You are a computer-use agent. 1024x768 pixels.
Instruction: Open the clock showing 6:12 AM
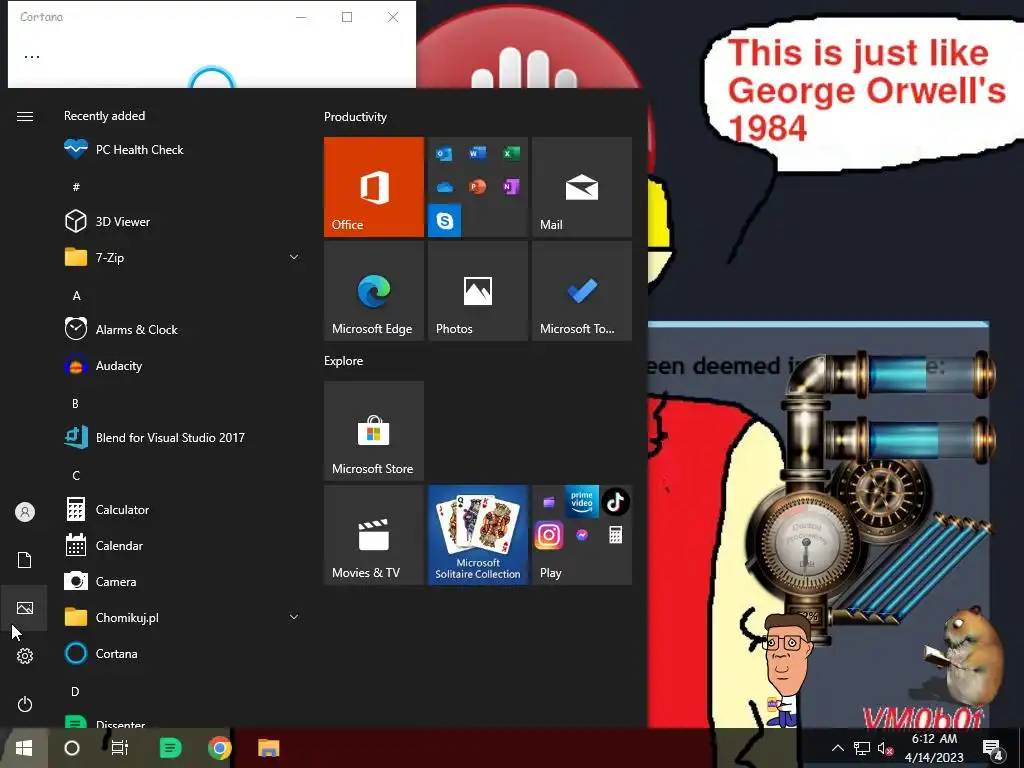(934, 748)
